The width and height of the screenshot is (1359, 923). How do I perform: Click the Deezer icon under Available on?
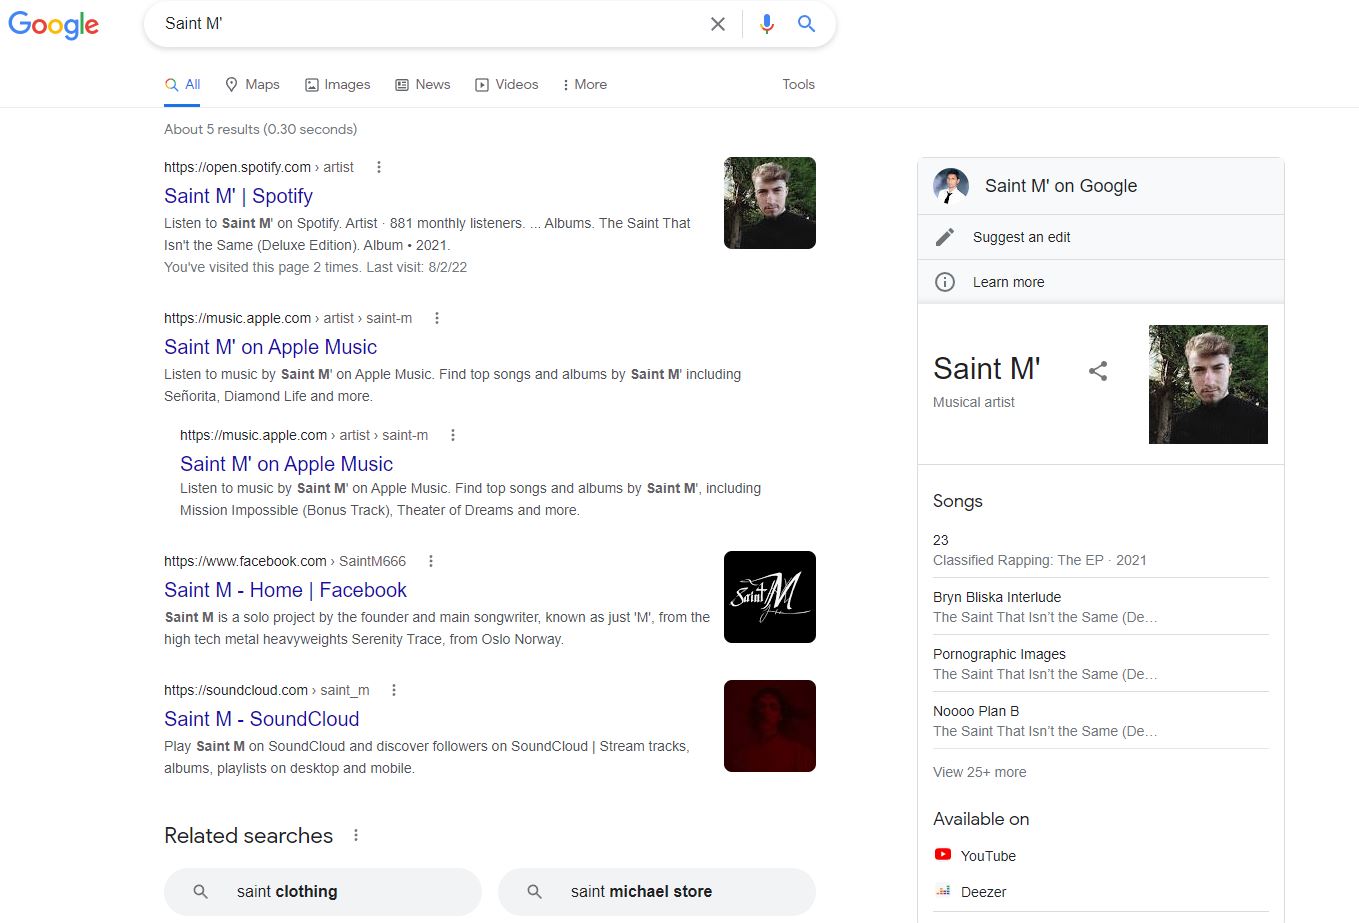point(943,891)
